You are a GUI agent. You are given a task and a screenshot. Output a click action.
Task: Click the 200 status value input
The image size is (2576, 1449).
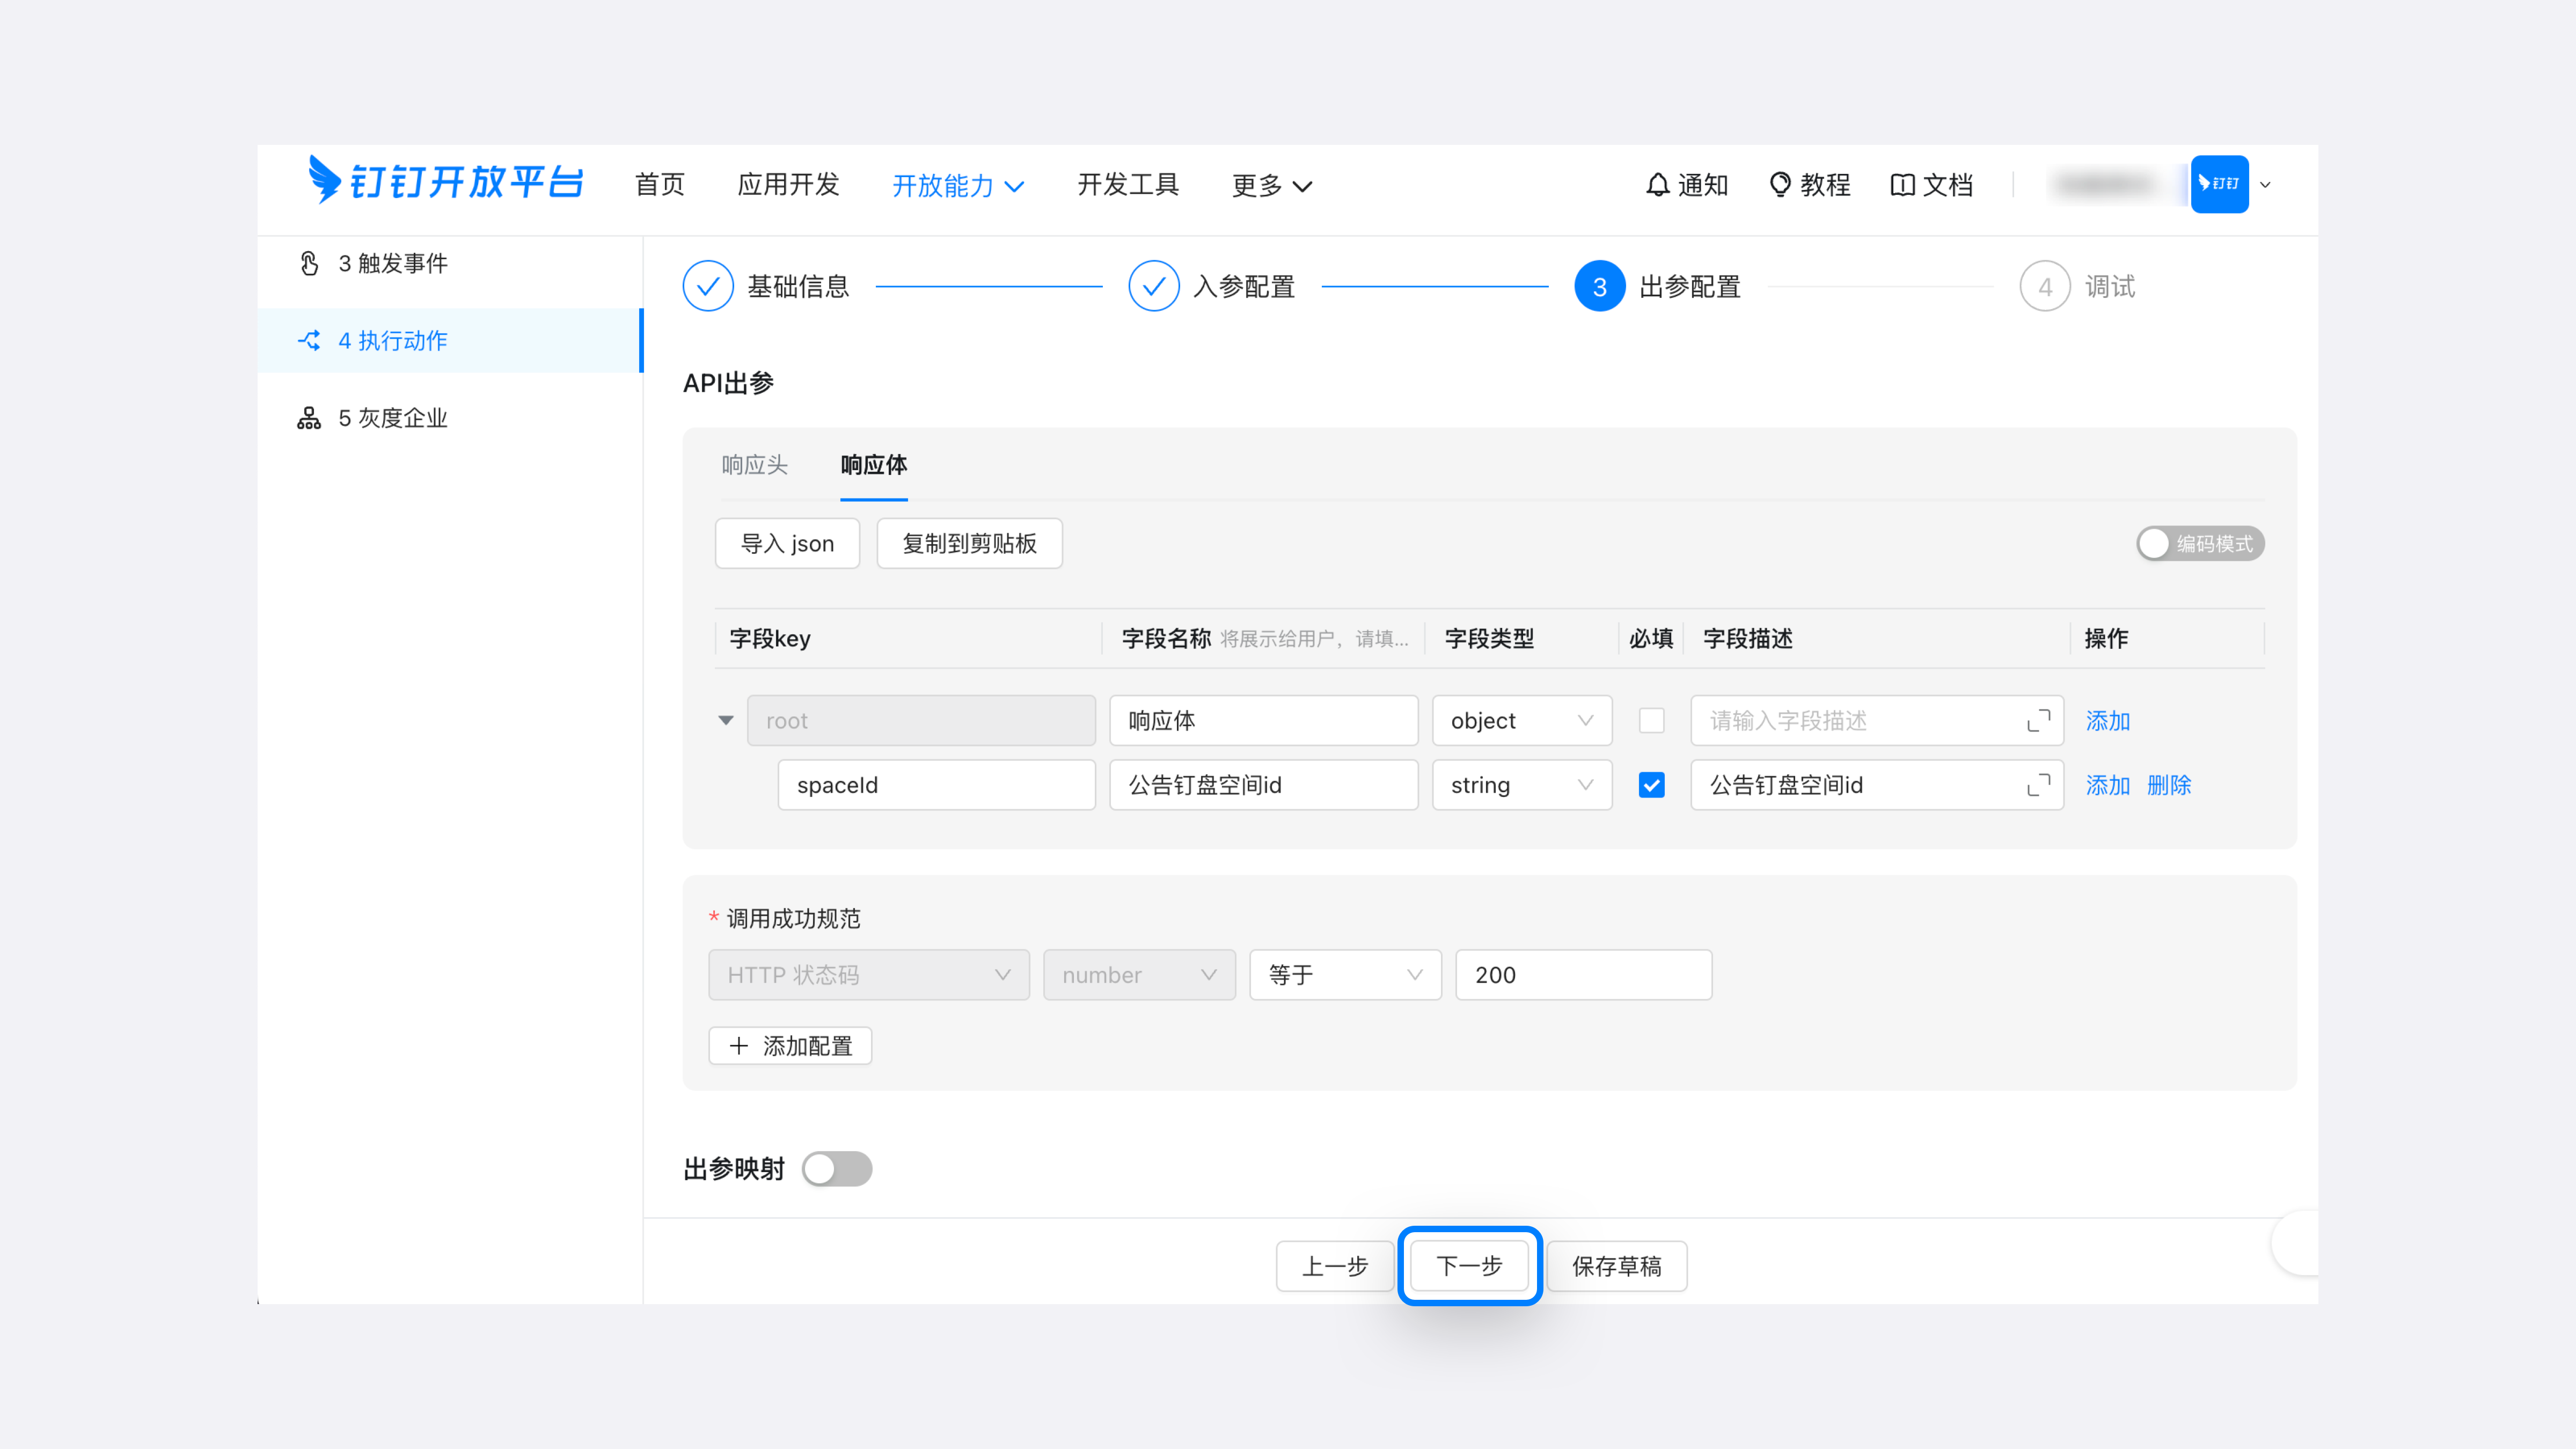[1583, 974]
